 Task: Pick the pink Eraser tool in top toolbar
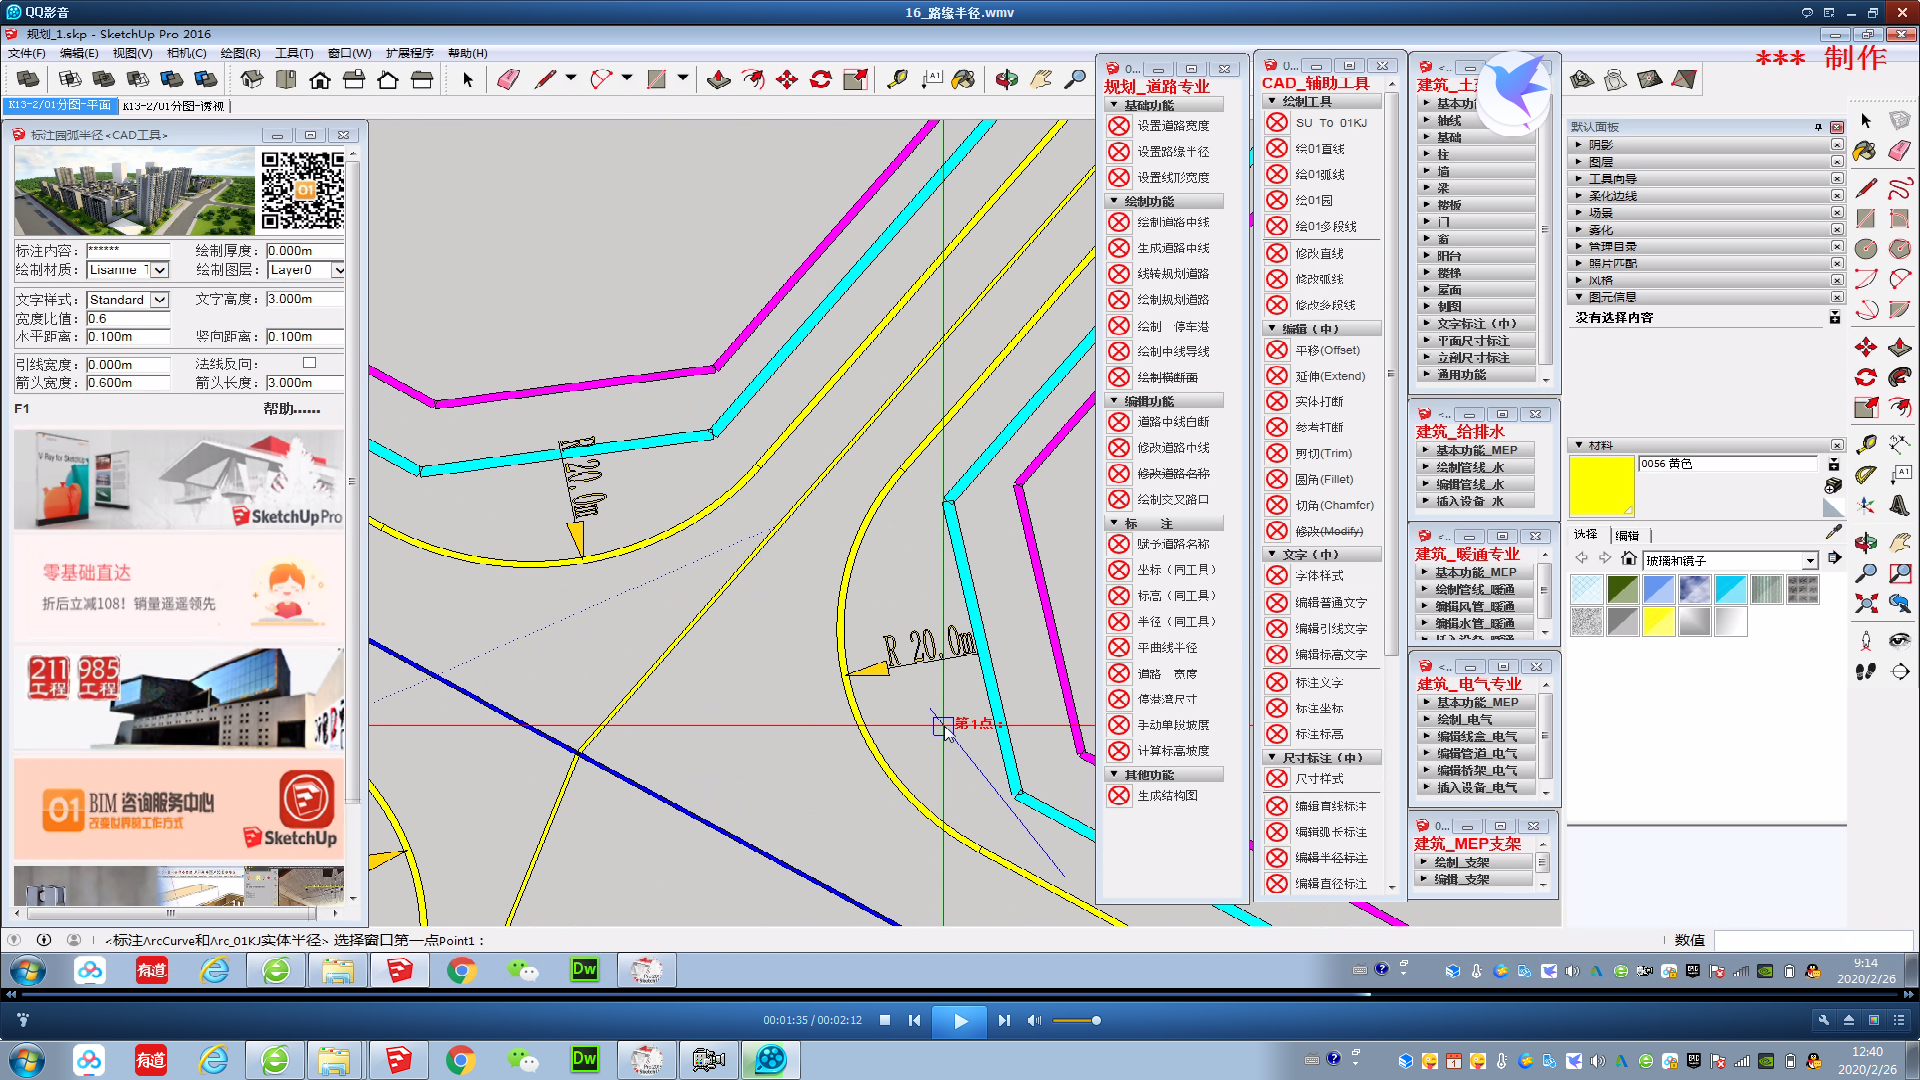(508, 80)
